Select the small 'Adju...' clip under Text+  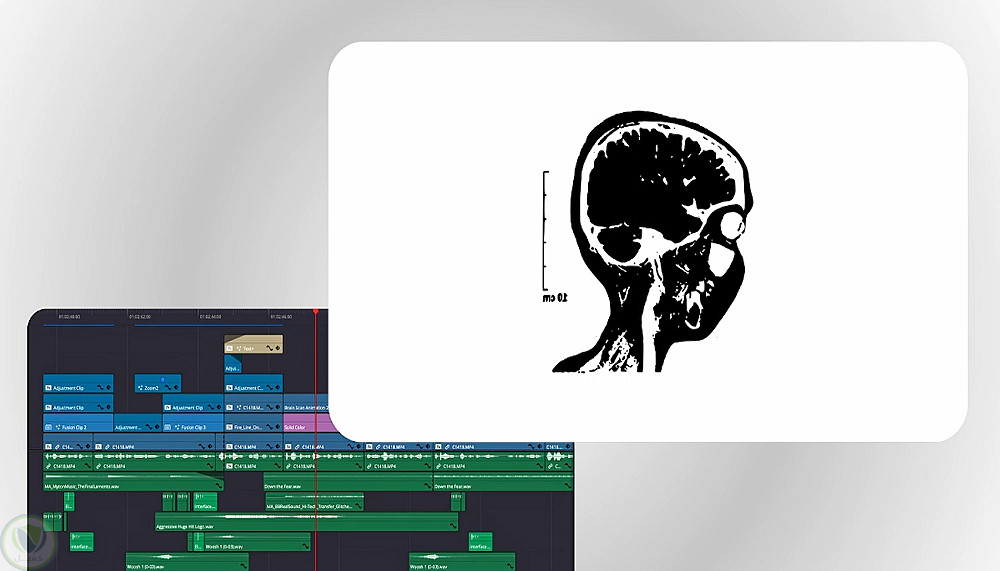click(x=233, y=364)
